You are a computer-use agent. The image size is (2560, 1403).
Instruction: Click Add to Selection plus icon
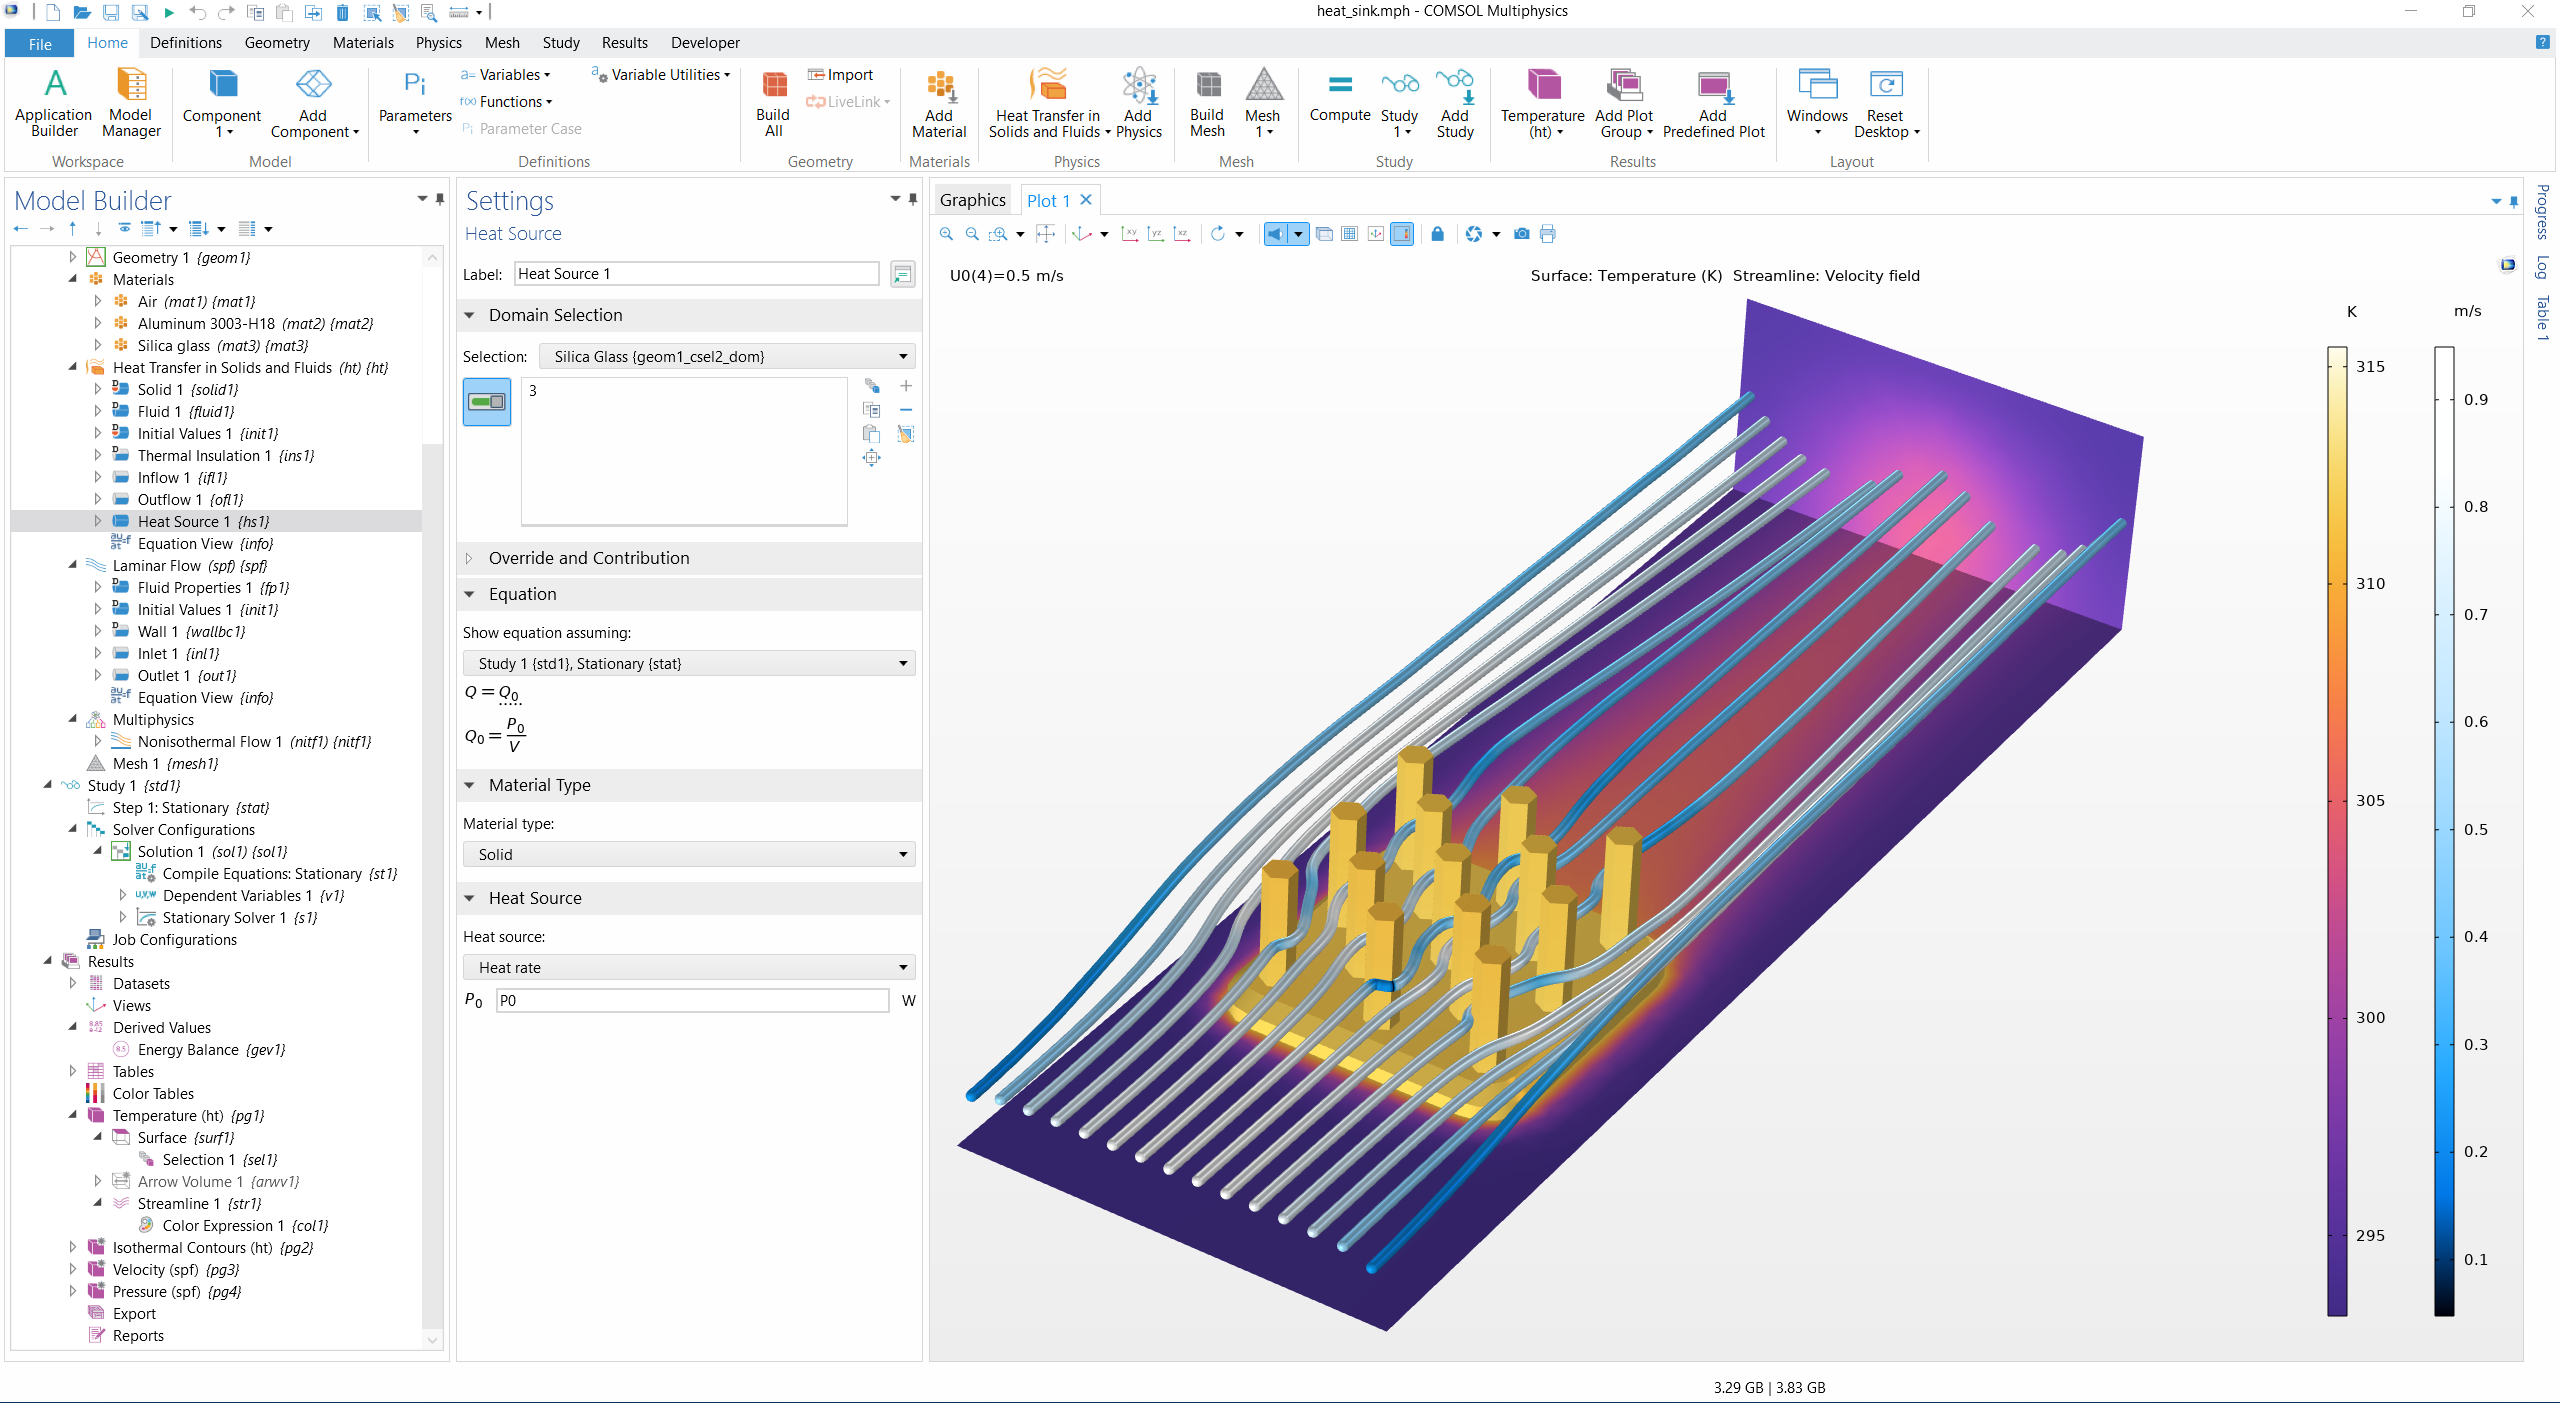pyautogui.click(x=906, y=386)
